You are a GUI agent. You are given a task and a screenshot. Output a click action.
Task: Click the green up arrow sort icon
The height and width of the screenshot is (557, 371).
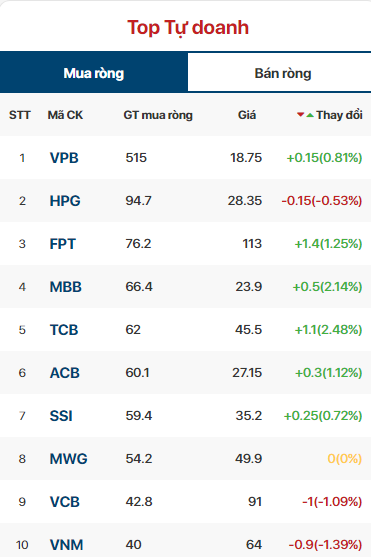tap(310, 115)
